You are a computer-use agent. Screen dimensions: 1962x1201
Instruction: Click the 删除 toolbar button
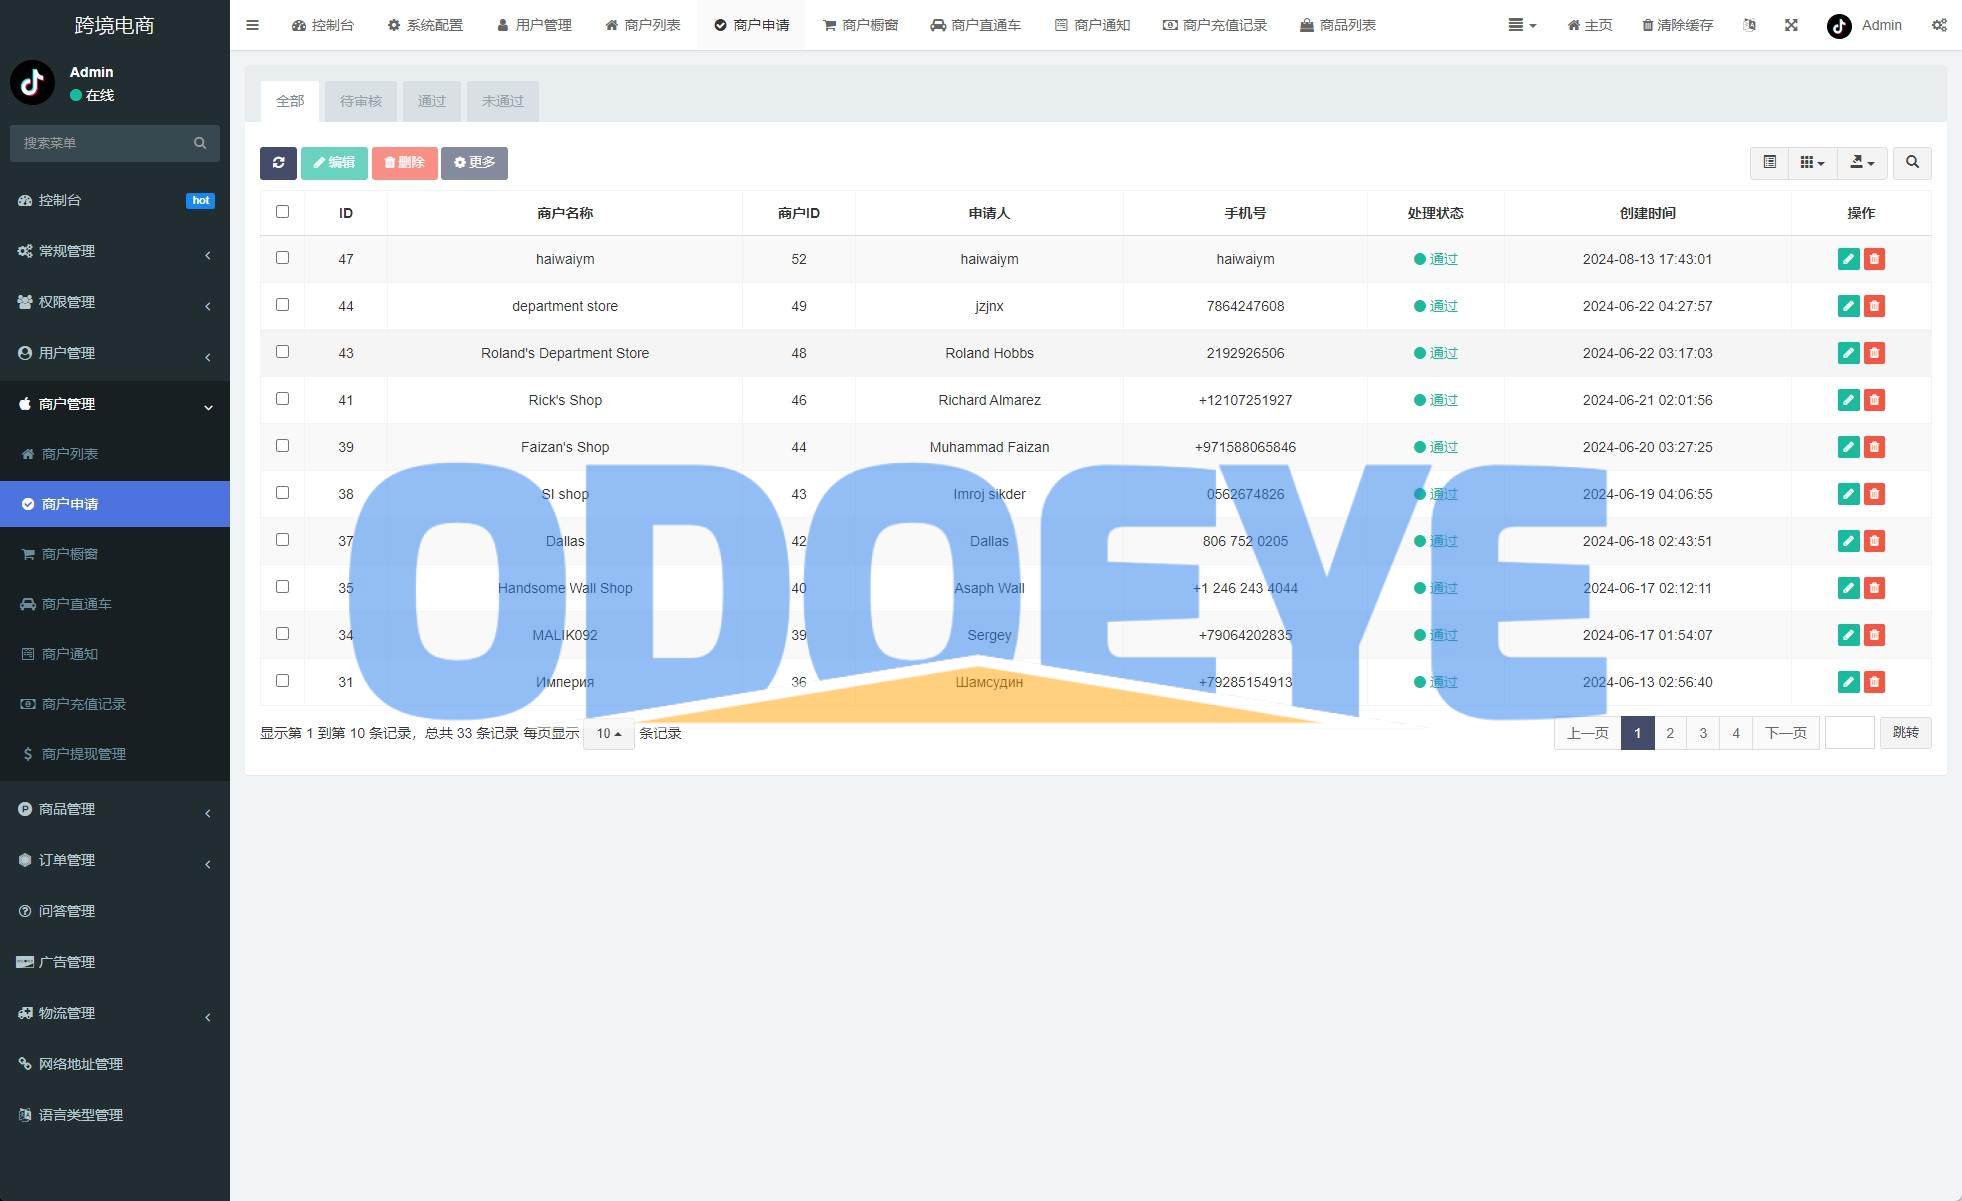coord(404,163)
